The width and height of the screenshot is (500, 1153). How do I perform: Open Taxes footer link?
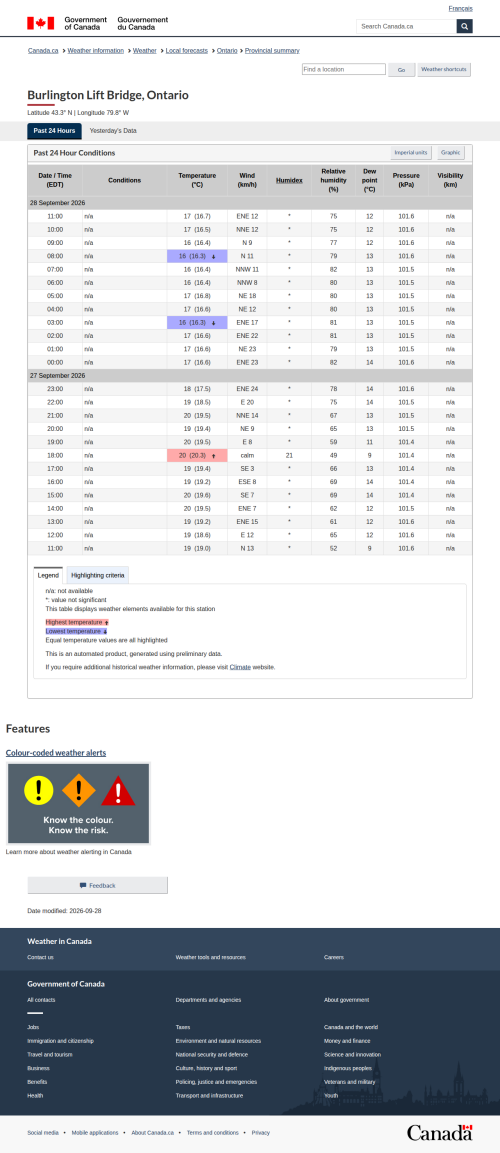[x=183, y=1027]
